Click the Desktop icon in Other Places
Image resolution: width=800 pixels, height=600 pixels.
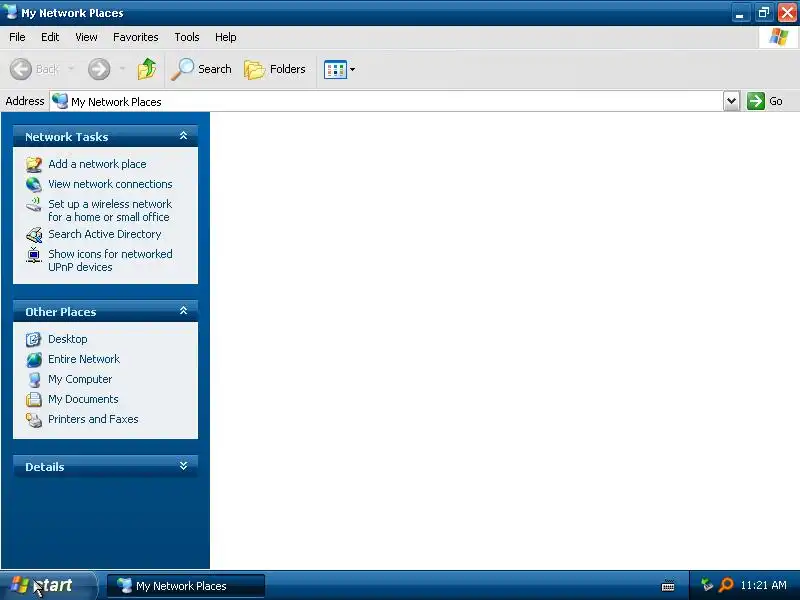click(34, 339)
